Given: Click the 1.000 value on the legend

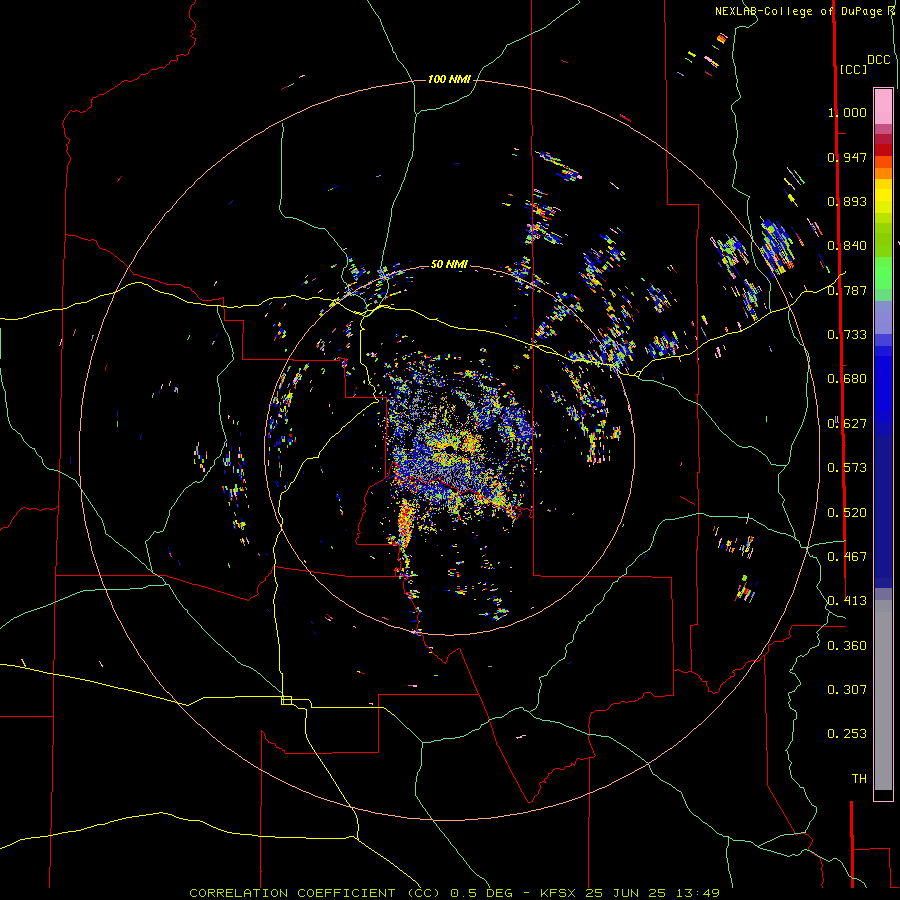Looking at the screenshot, I should click(847, 112).
